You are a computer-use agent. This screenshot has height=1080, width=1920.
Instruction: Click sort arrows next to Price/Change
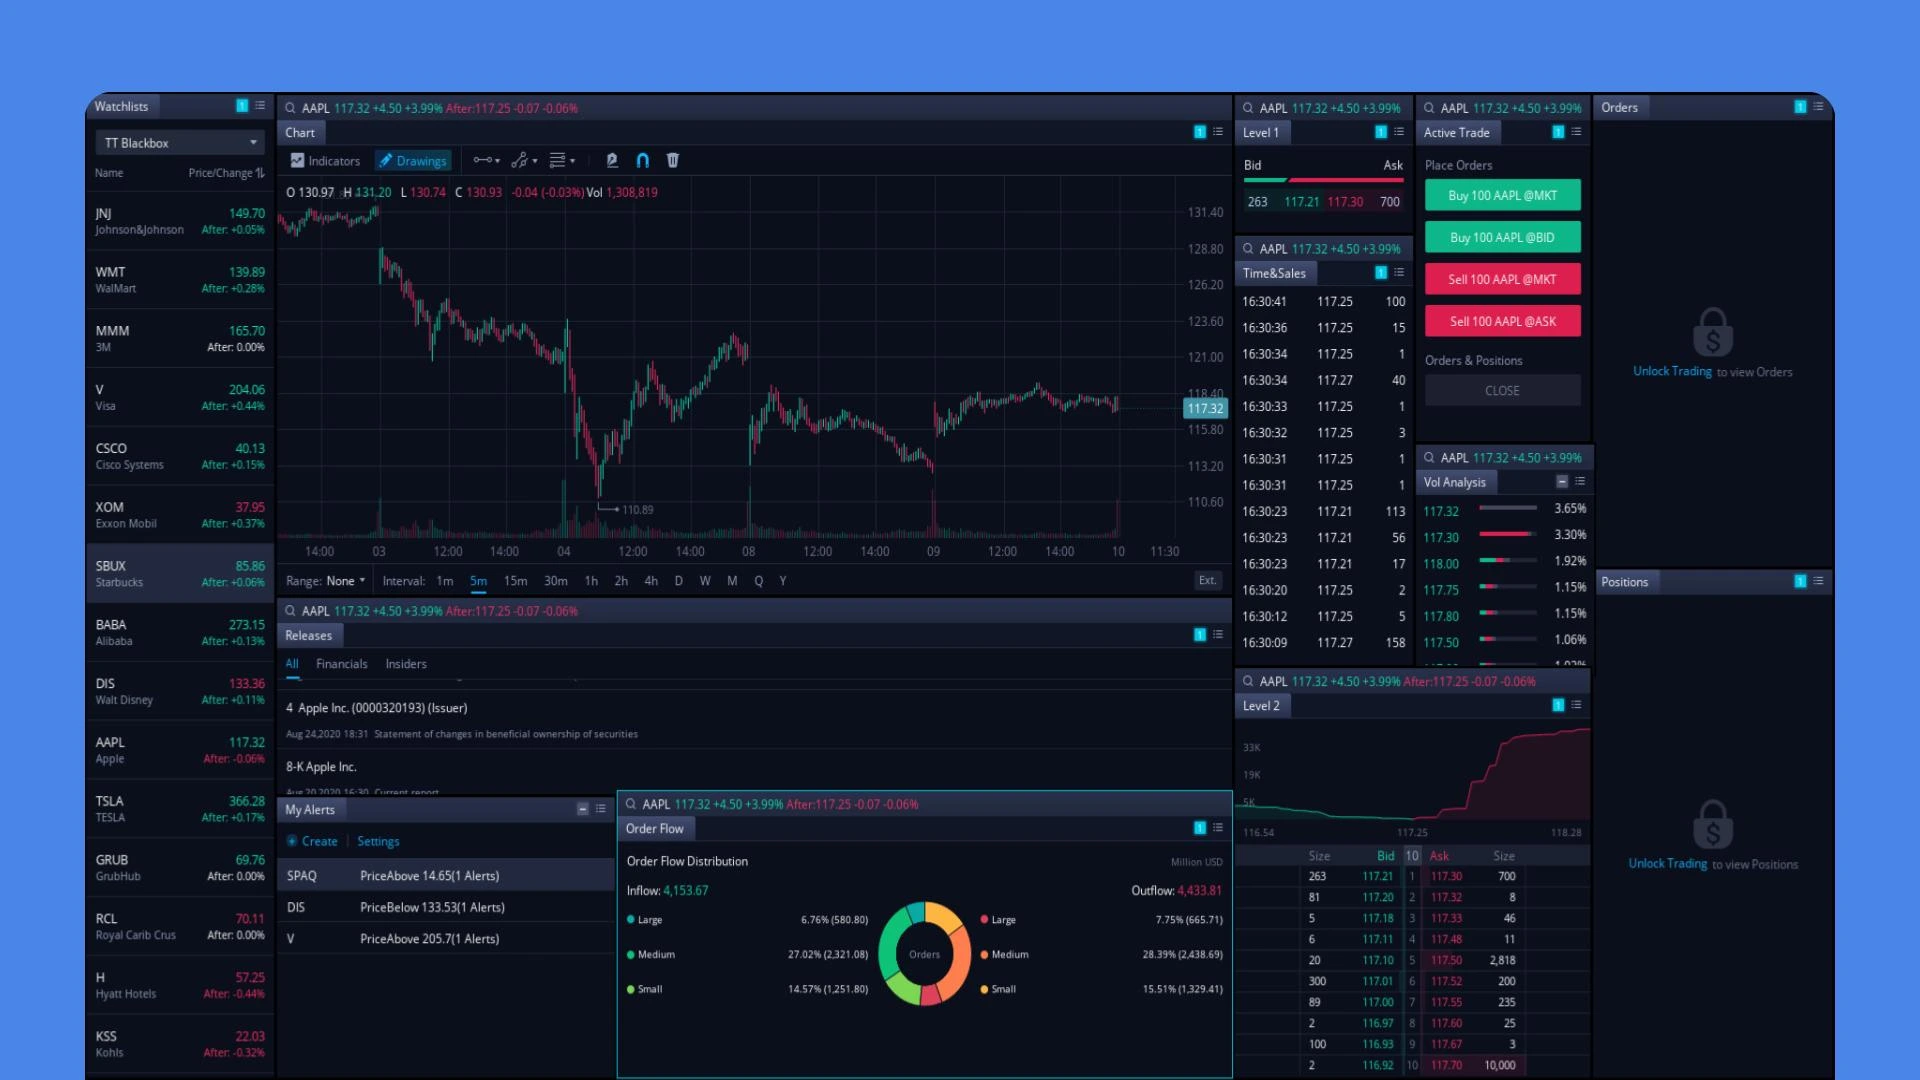[260, 173]
